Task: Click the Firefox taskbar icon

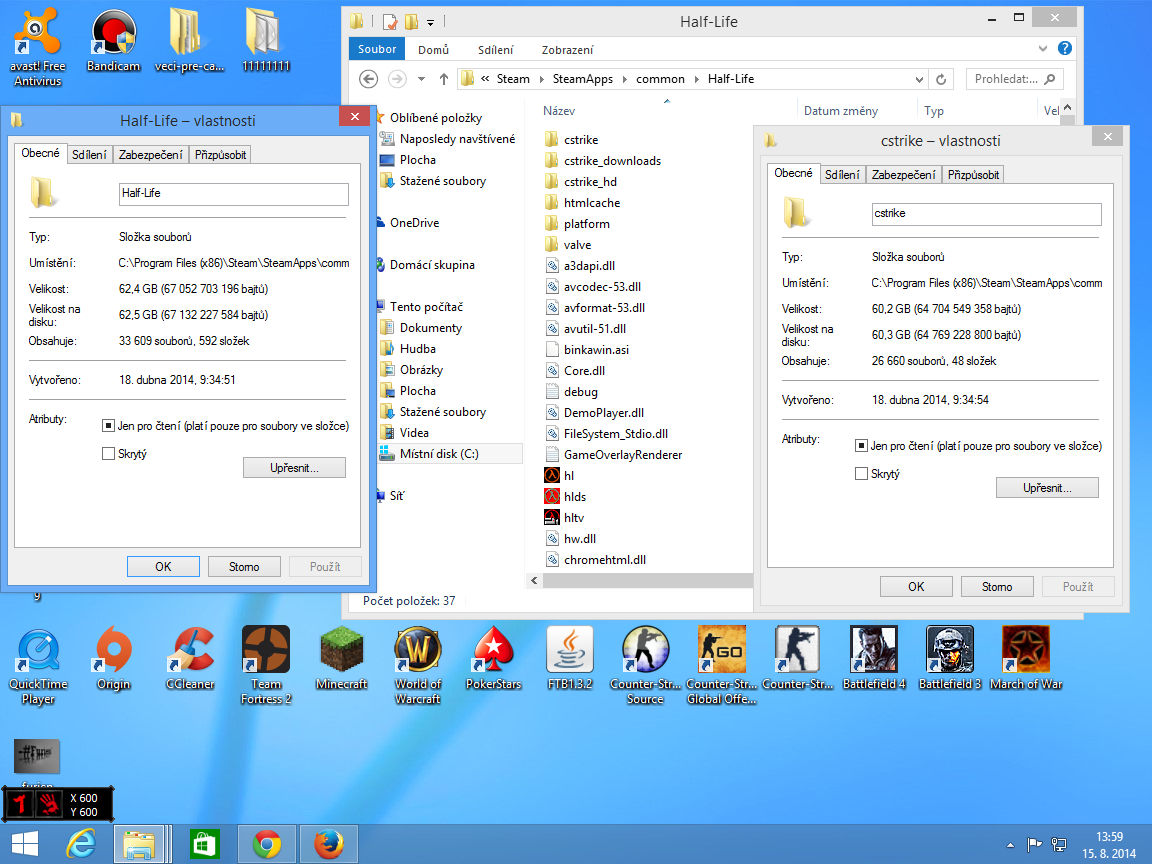Action: click(329, 845)
